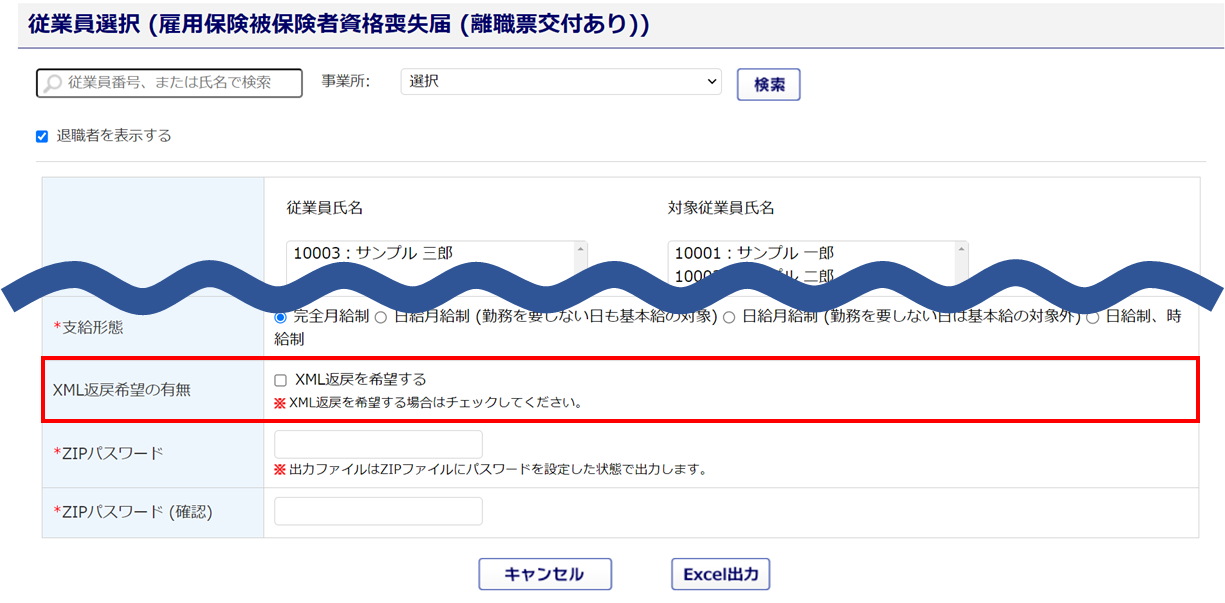1225x603 pixels.
Task: Choose the 完全月給制 radio button
Action: pos(281,317)
